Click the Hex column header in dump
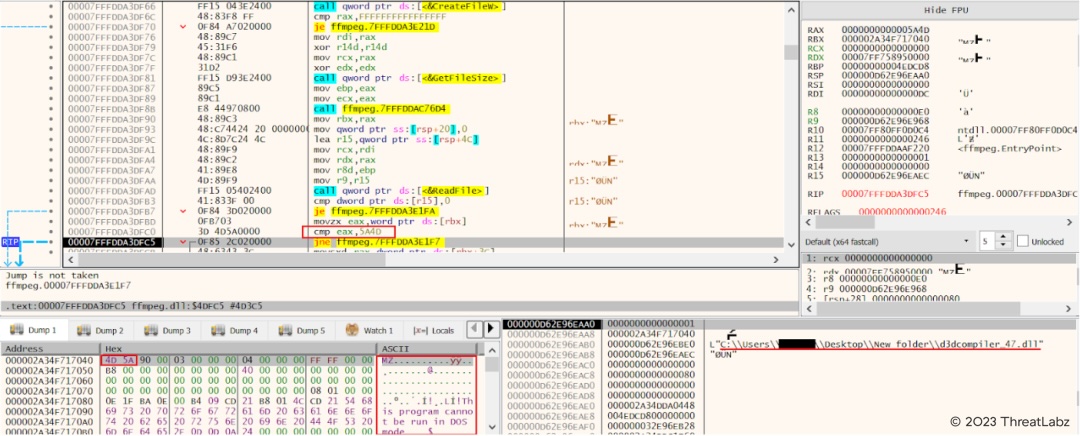1080x436 pixels. (x=114, y=349)
